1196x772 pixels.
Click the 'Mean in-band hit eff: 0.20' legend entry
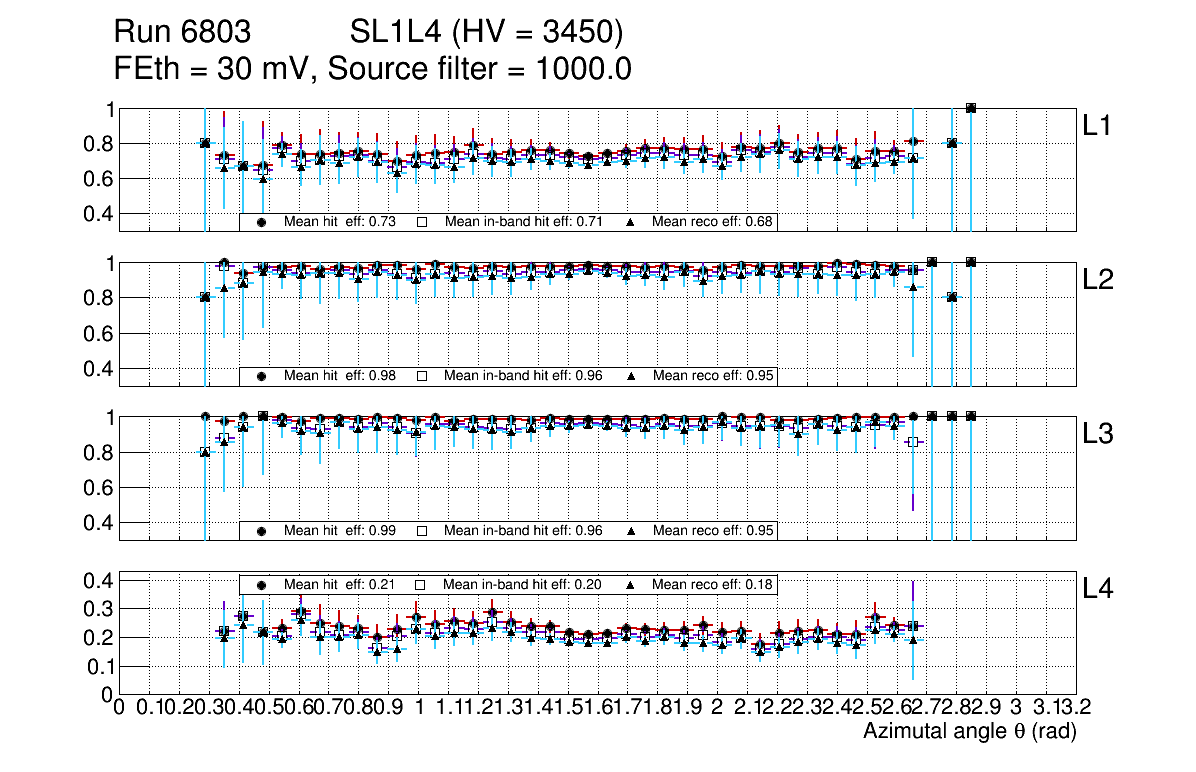523,584
